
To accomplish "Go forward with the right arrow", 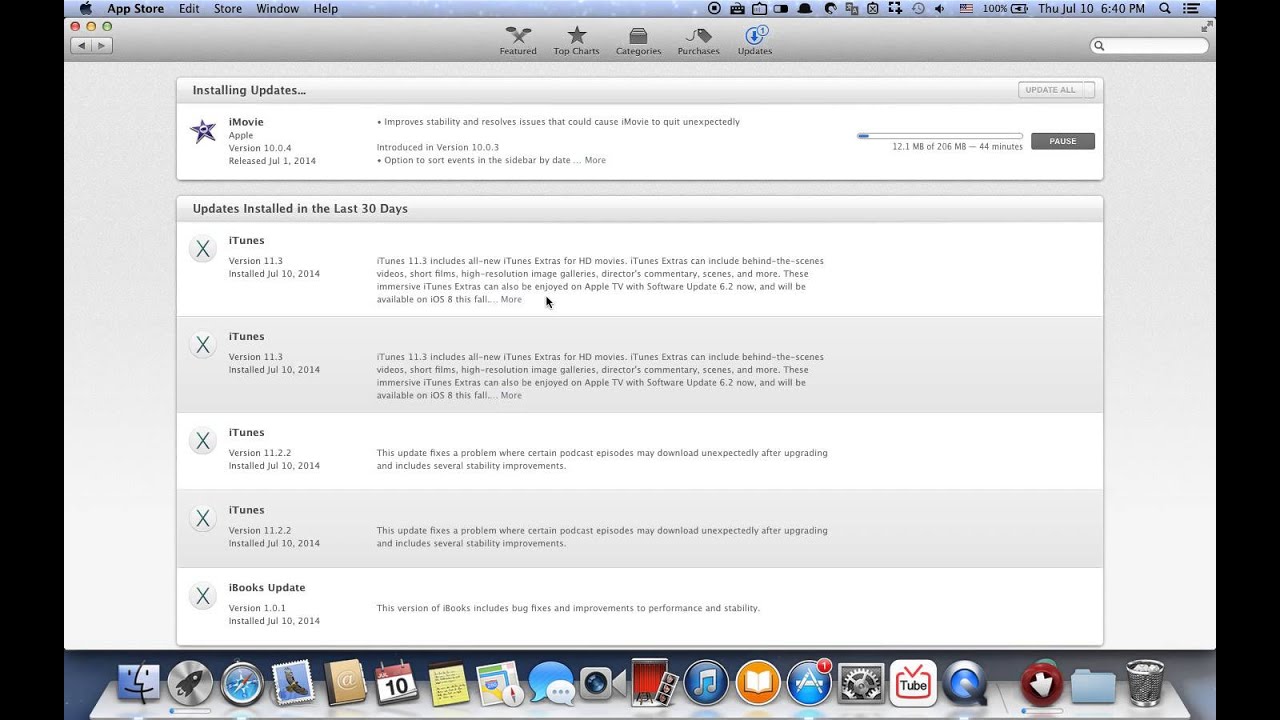I will click(102, 45).
